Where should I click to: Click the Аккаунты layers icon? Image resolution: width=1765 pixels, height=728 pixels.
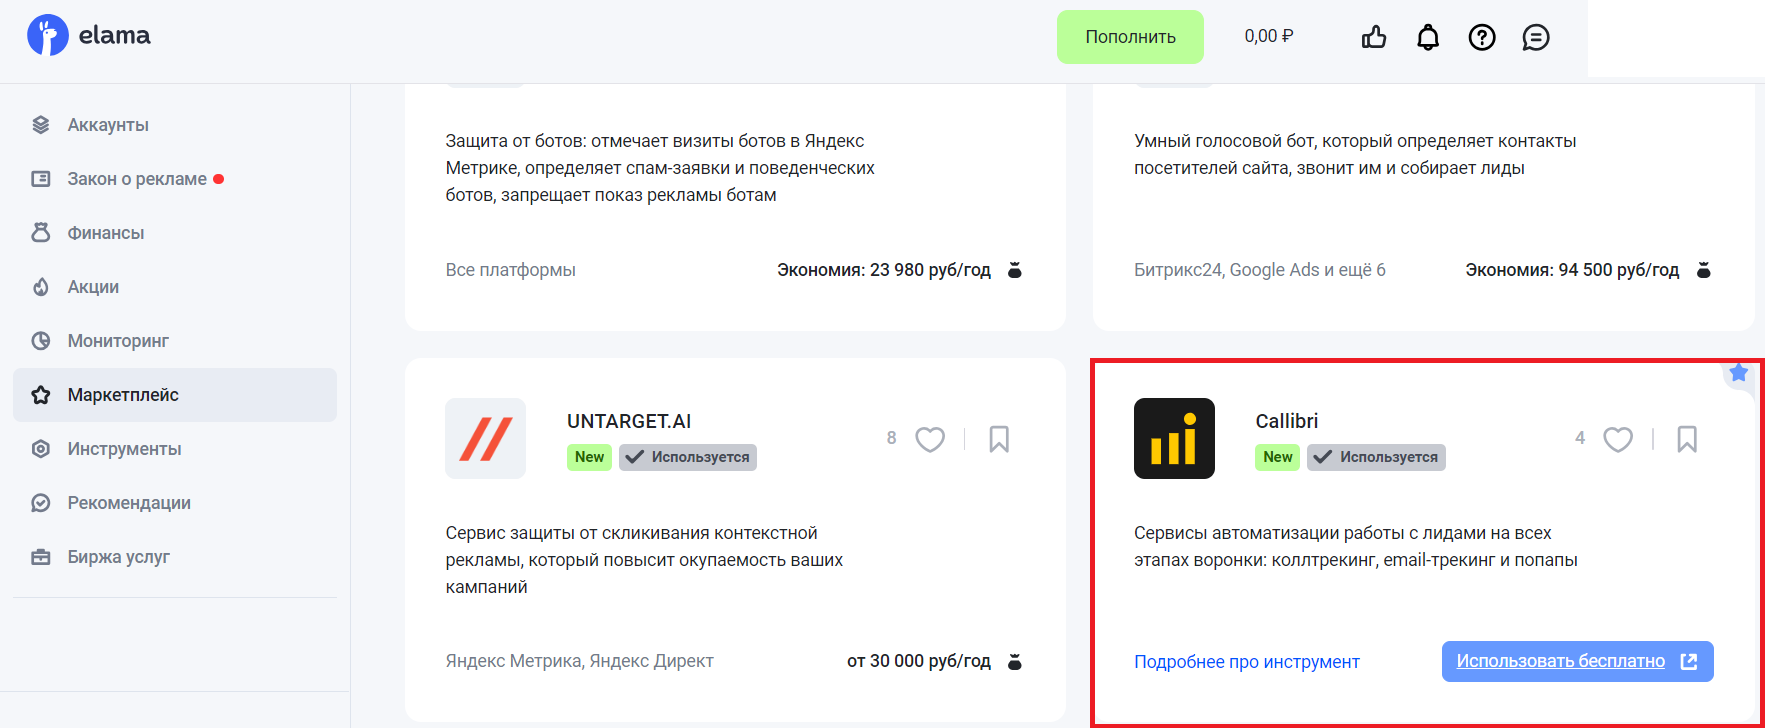click(x=41, y=125)
